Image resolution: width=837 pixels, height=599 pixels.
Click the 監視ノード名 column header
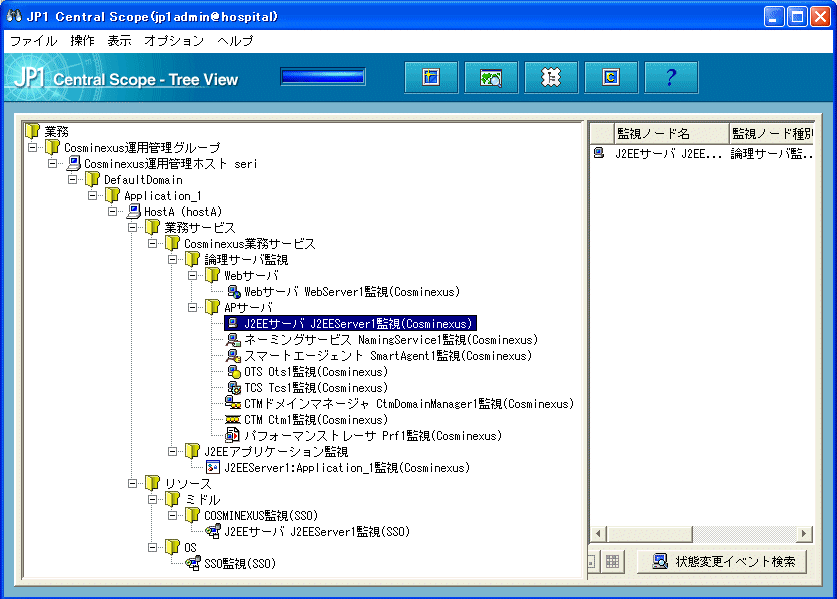pyautogui.click(x=672, y=133)
